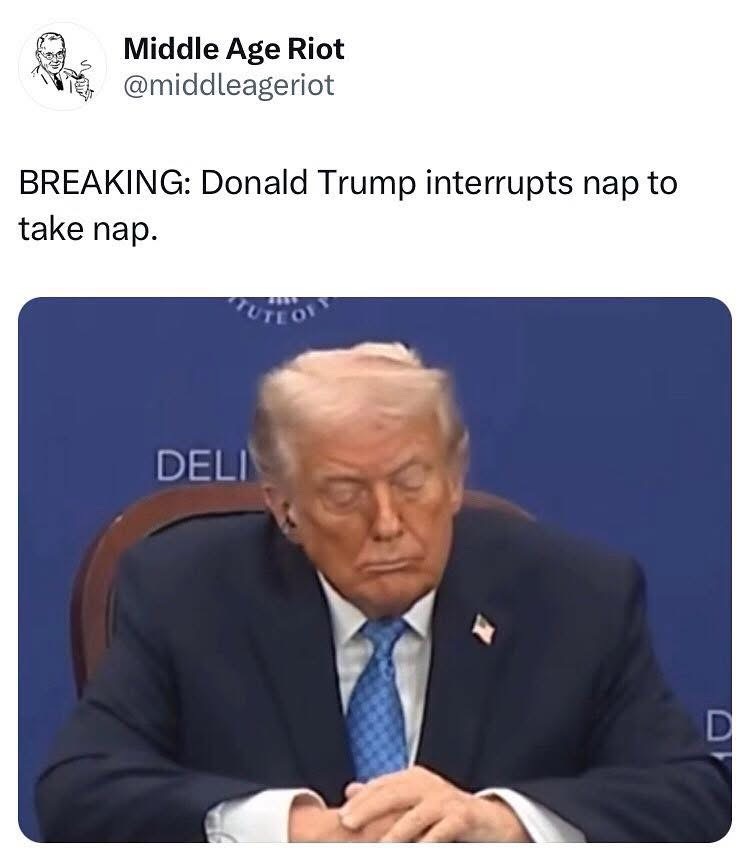Screen dimensions: 750x864
Task: Open the @middleageriot handle link
Action: pyautogui.click(x=229, y=85)
